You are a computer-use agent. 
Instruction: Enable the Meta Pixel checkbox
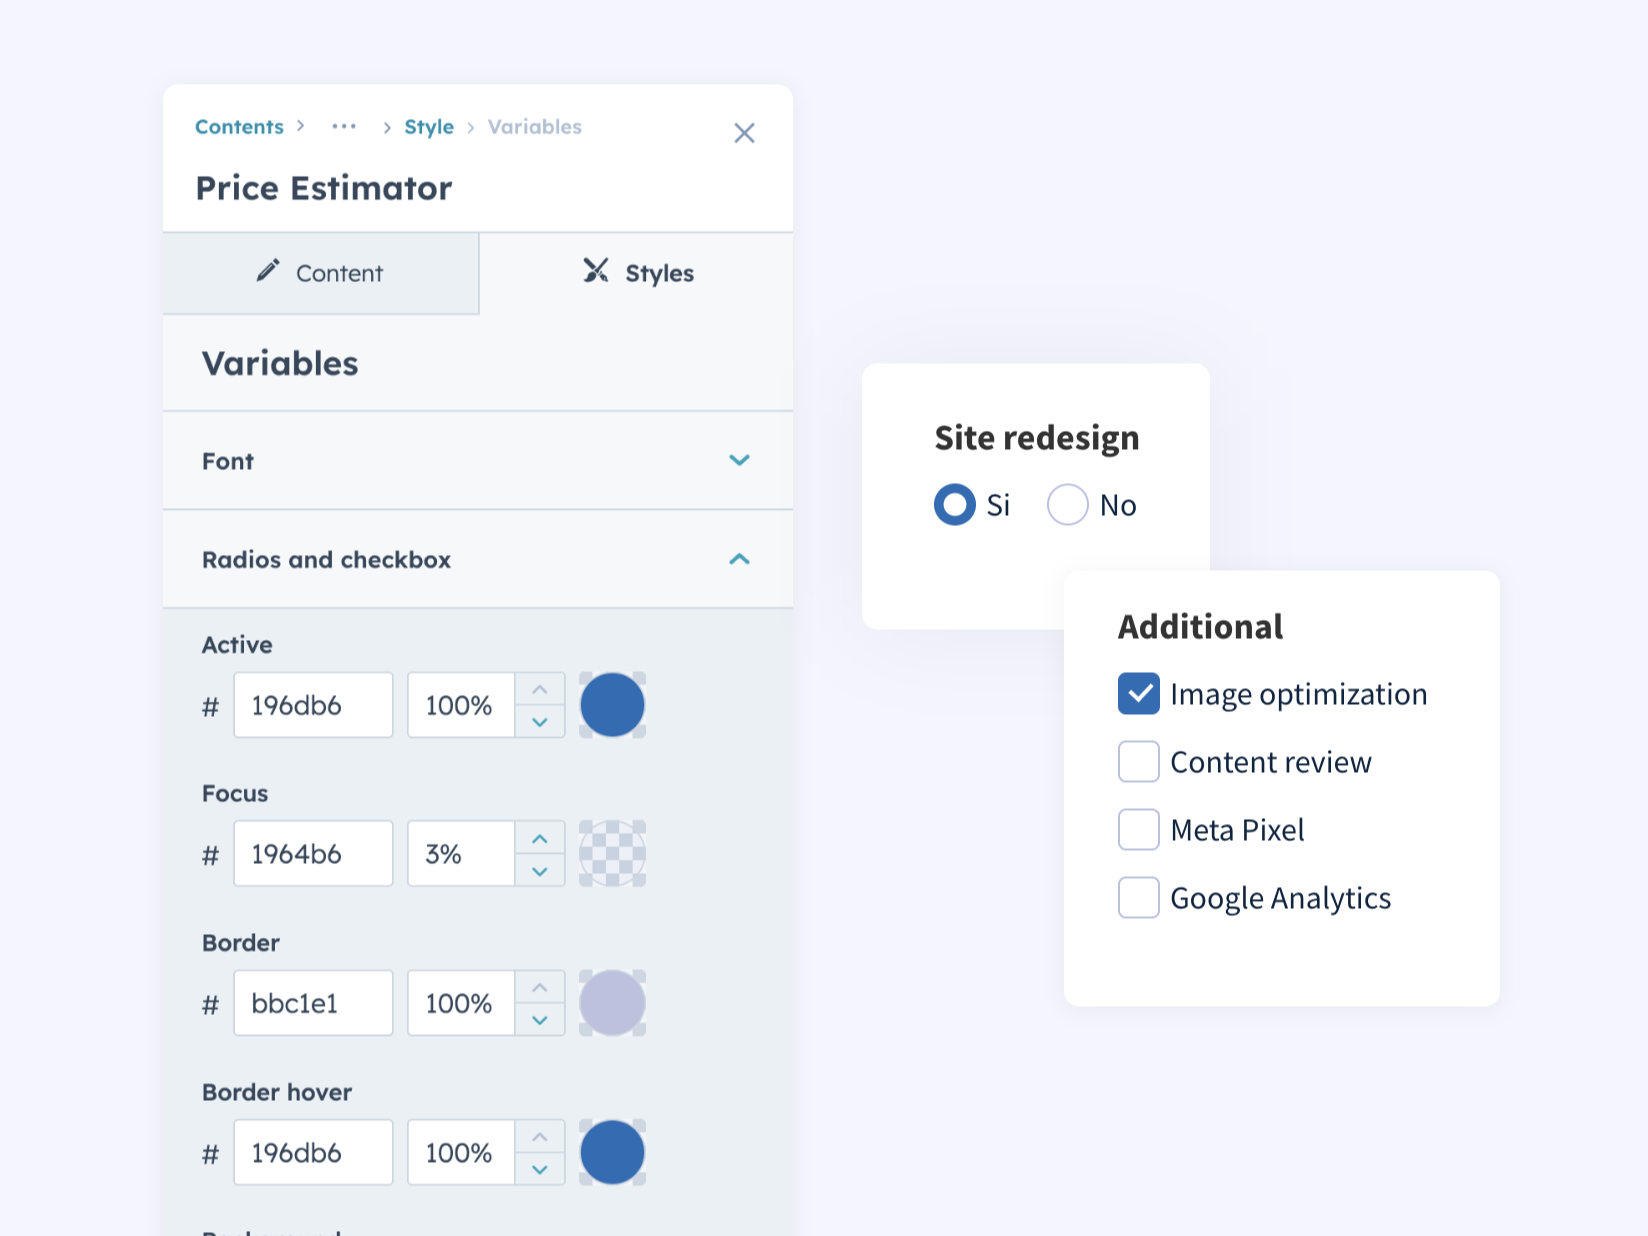click(x=1138, y=829)
